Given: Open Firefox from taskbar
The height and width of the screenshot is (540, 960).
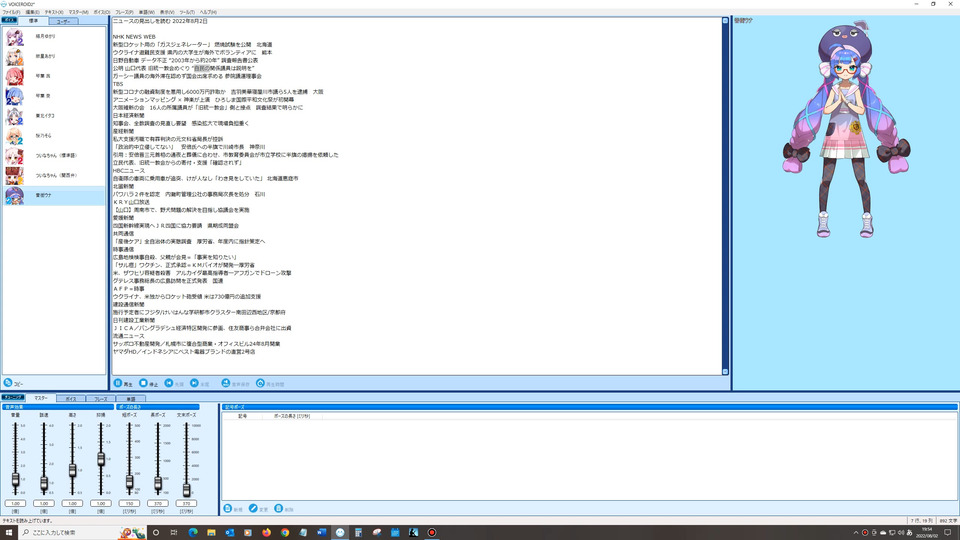Looking at the screenshot, I should point(266,533).
